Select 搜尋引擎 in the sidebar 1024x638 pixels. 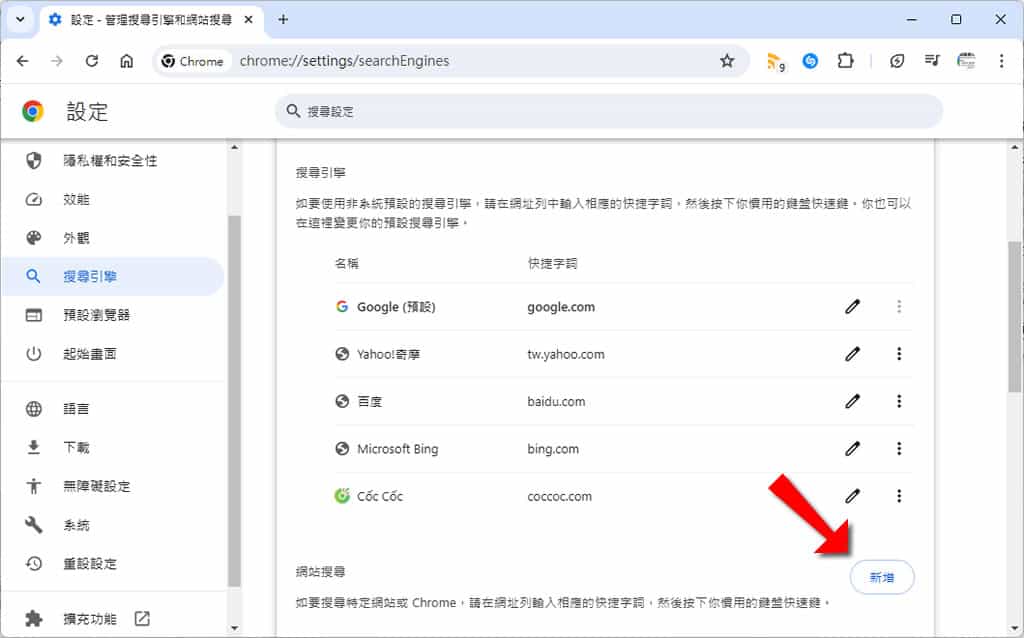tap(112, 276)
